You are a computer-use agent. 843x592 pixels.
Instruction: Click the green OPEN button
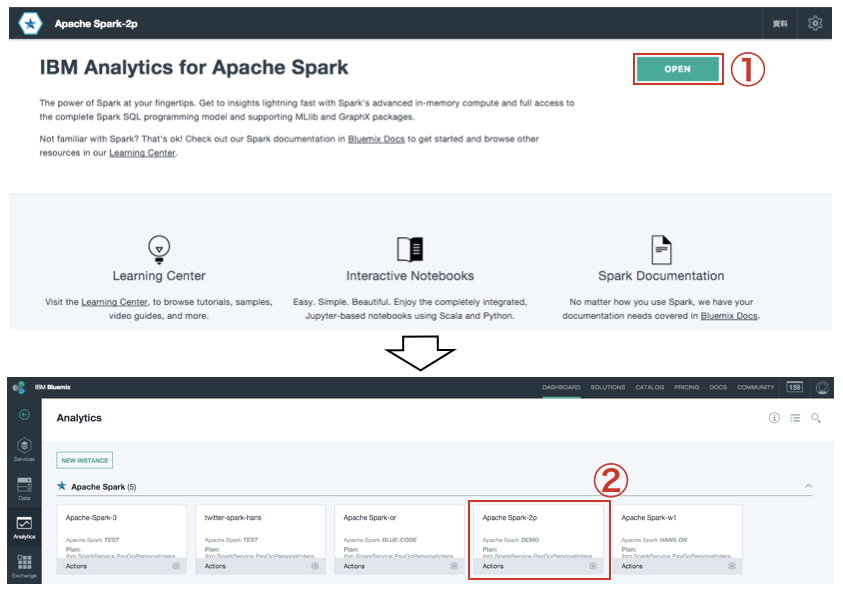tap(677, 69)
